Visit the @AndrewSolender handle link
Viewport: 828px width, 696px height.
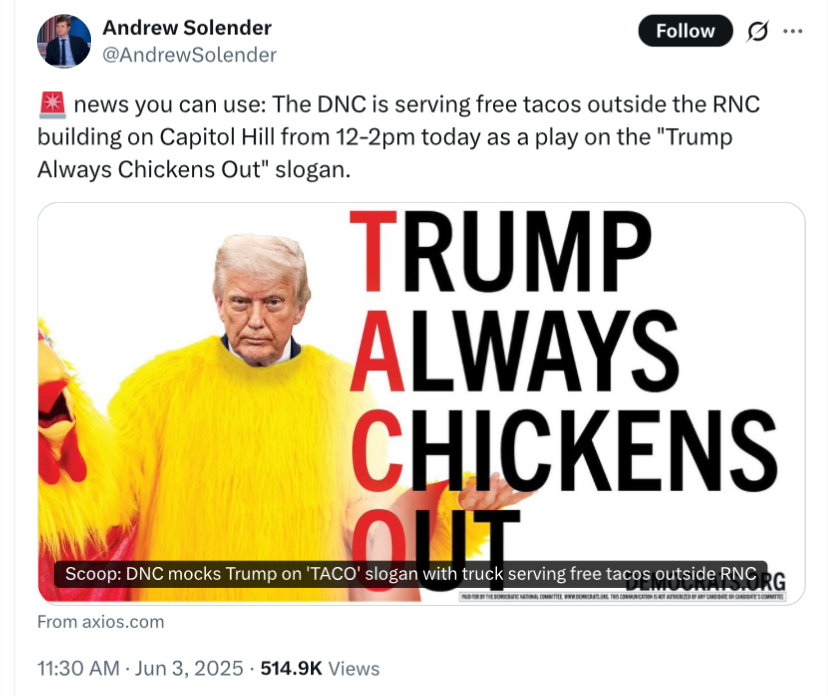pos(189,55)
